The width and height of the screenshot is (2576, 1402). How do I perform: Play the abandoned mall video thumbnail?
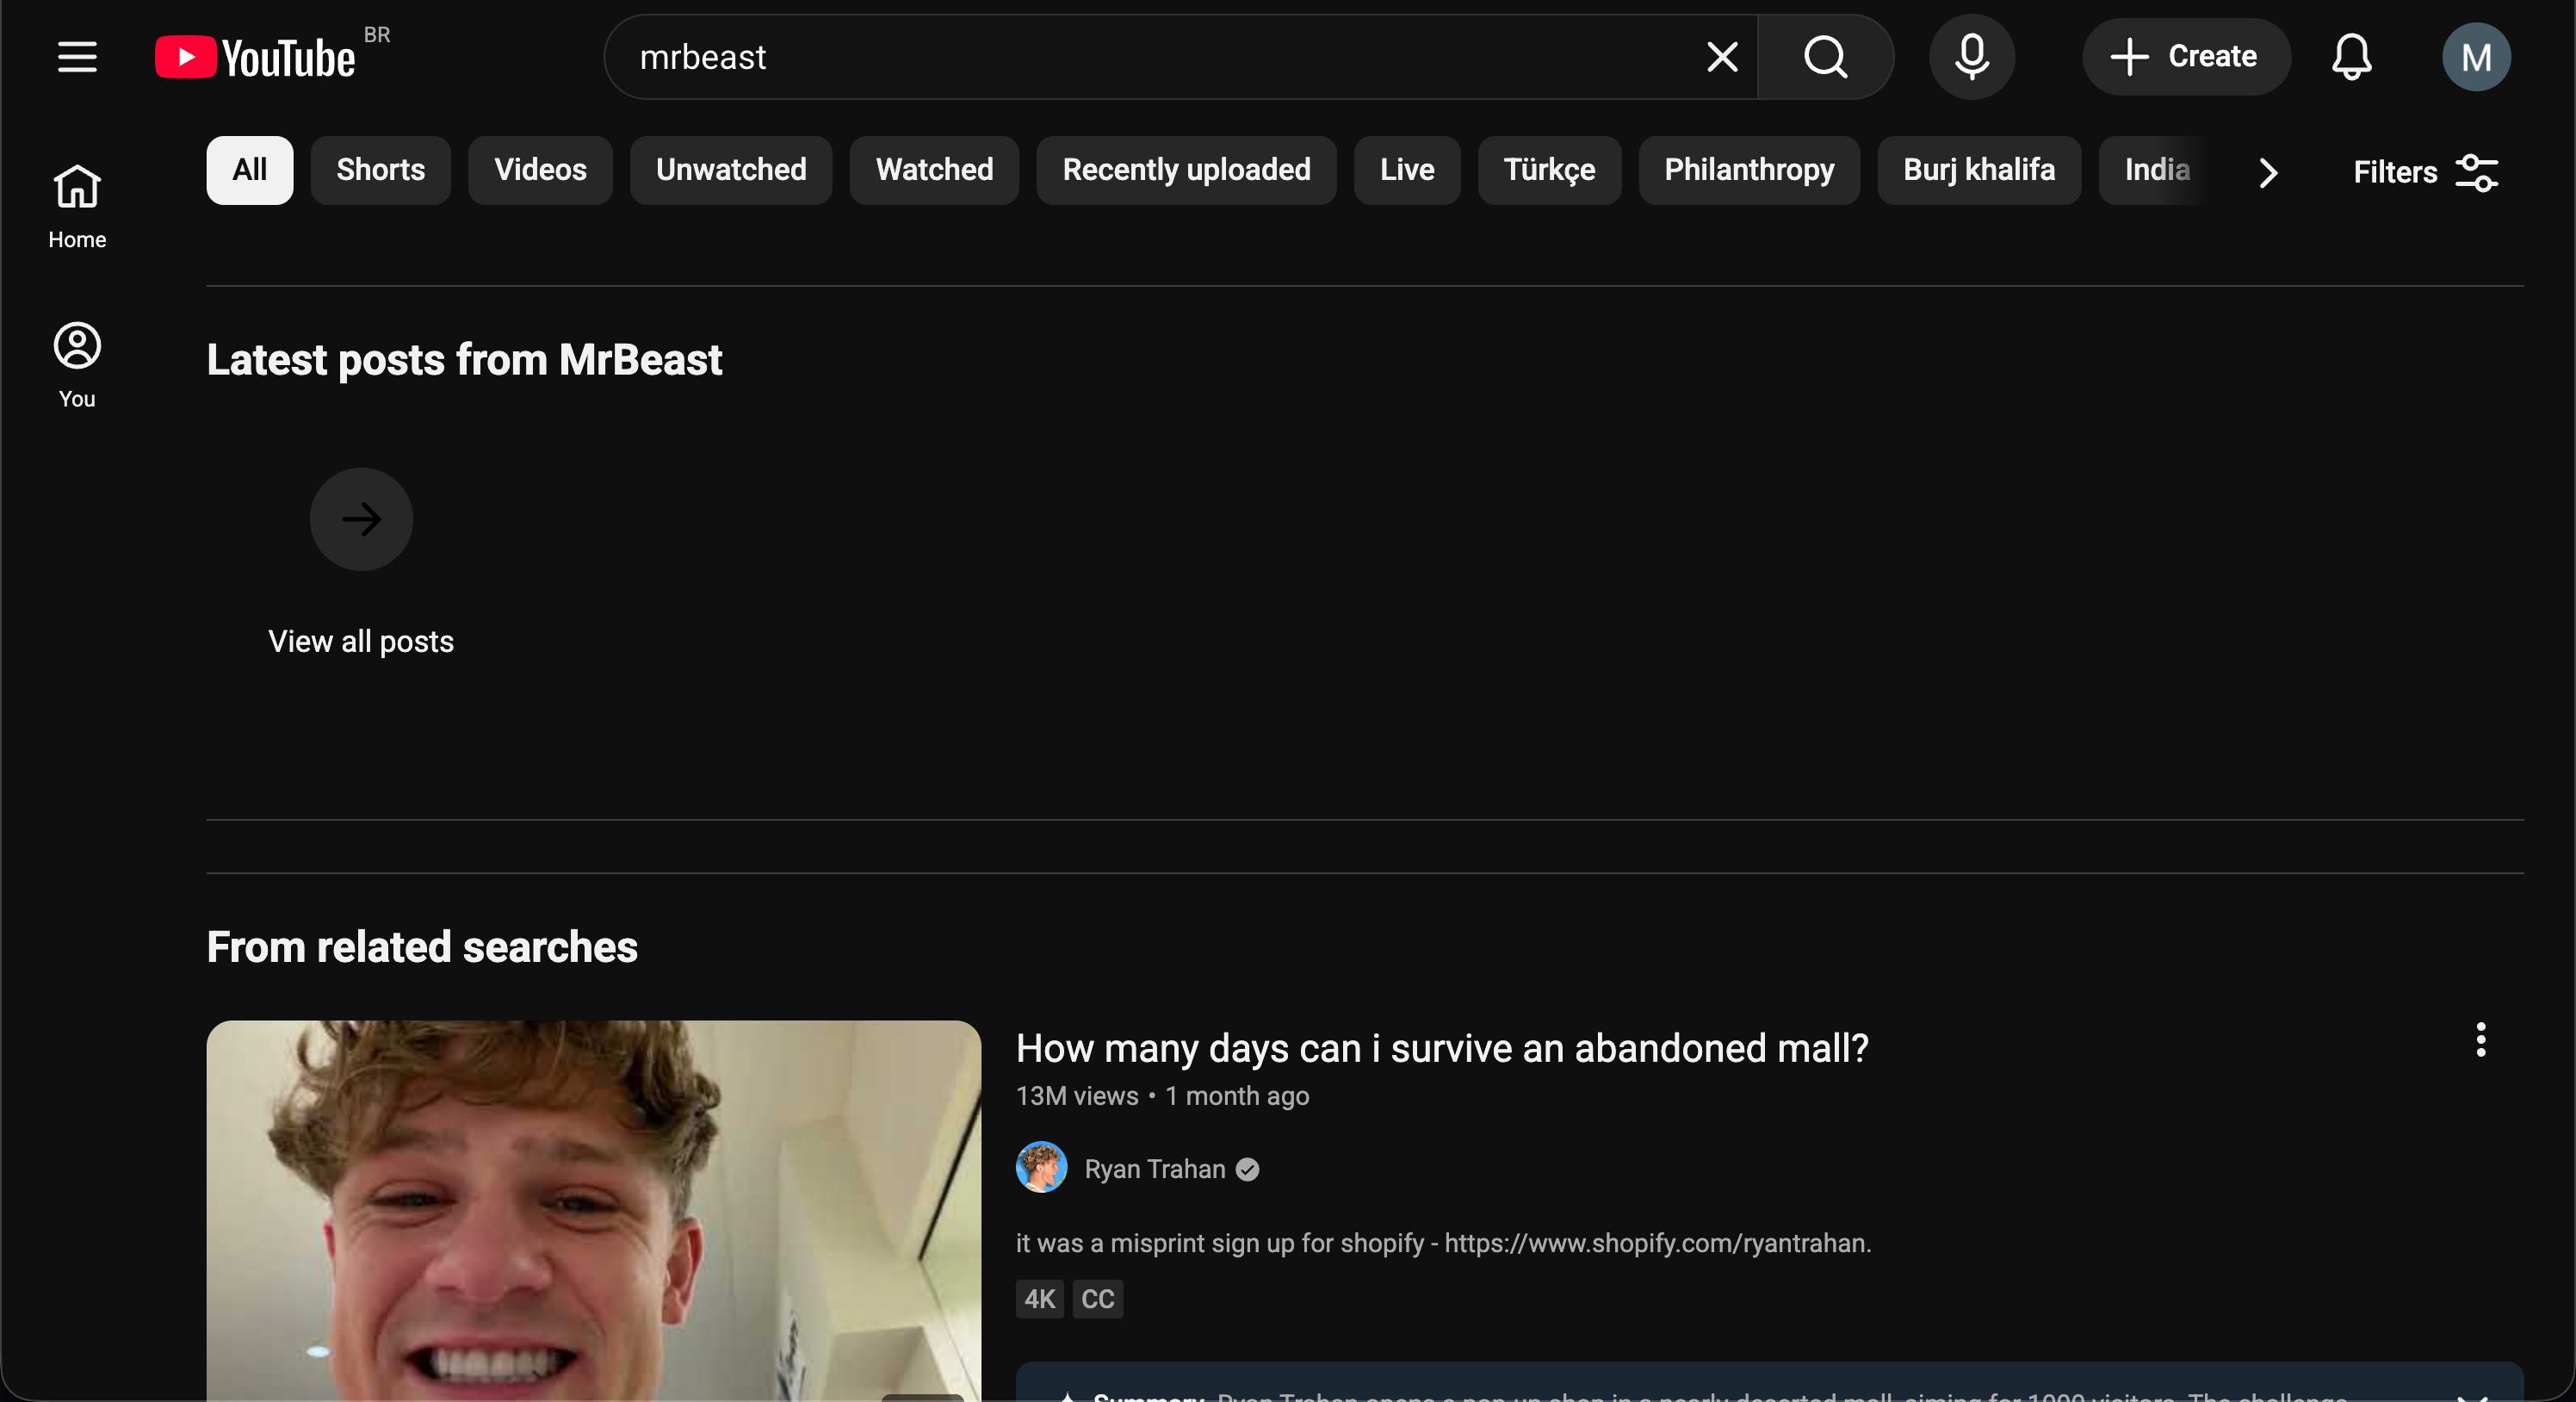594,1210
